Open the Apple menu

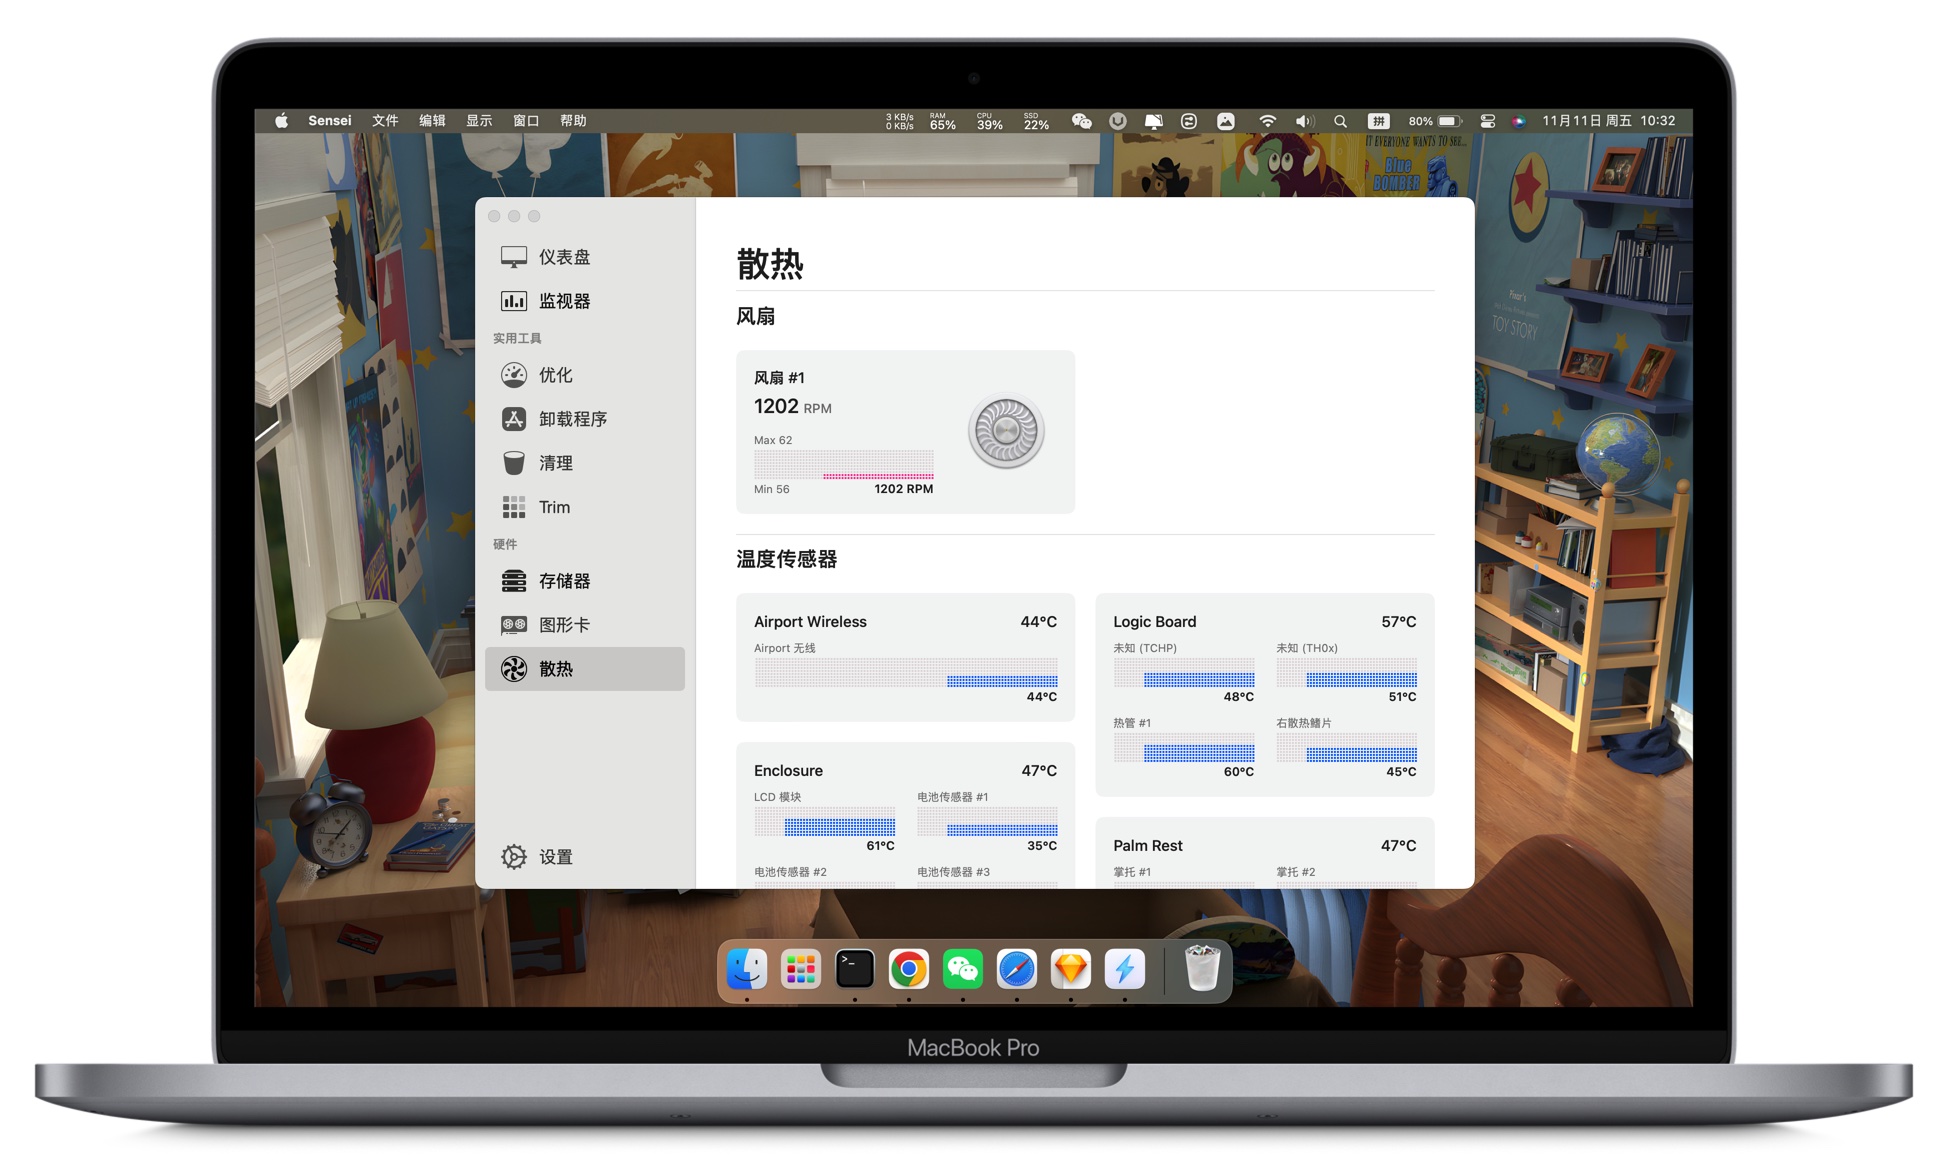(281, 121)
